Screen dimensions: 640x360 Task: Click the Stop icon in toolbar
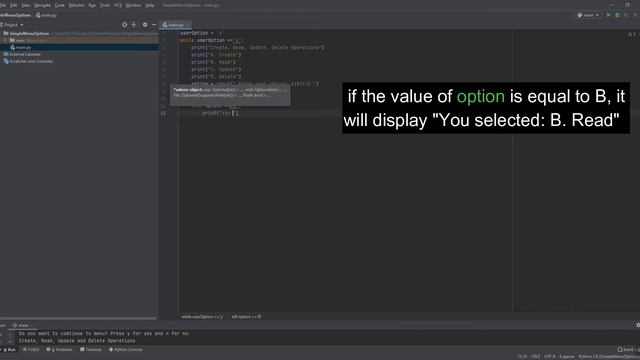636,15
